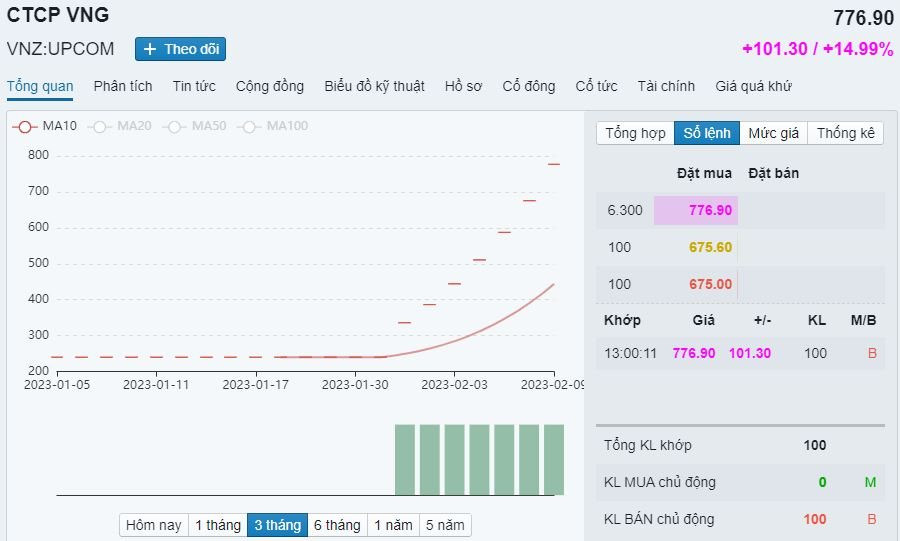Click the last green volume bar
This screenshot has height=541, width=900.
pos(554,460)
